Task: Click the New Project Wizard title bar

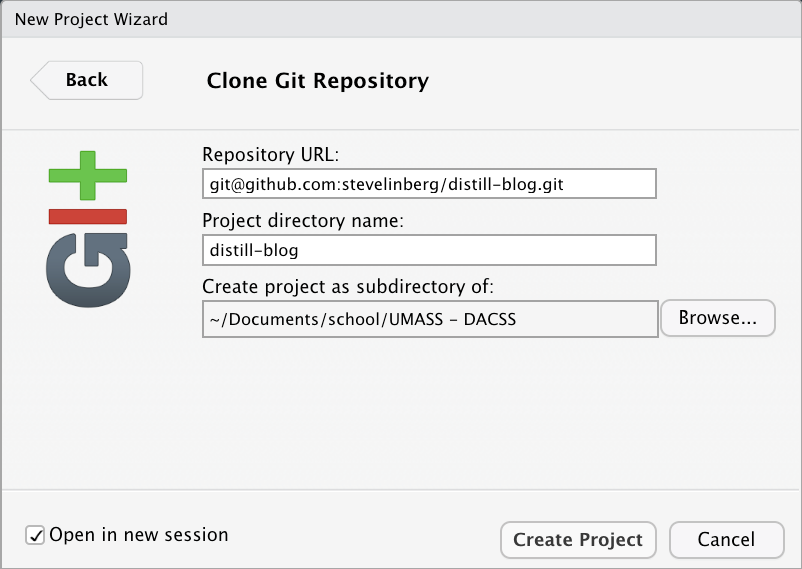Action: (401, 19)
